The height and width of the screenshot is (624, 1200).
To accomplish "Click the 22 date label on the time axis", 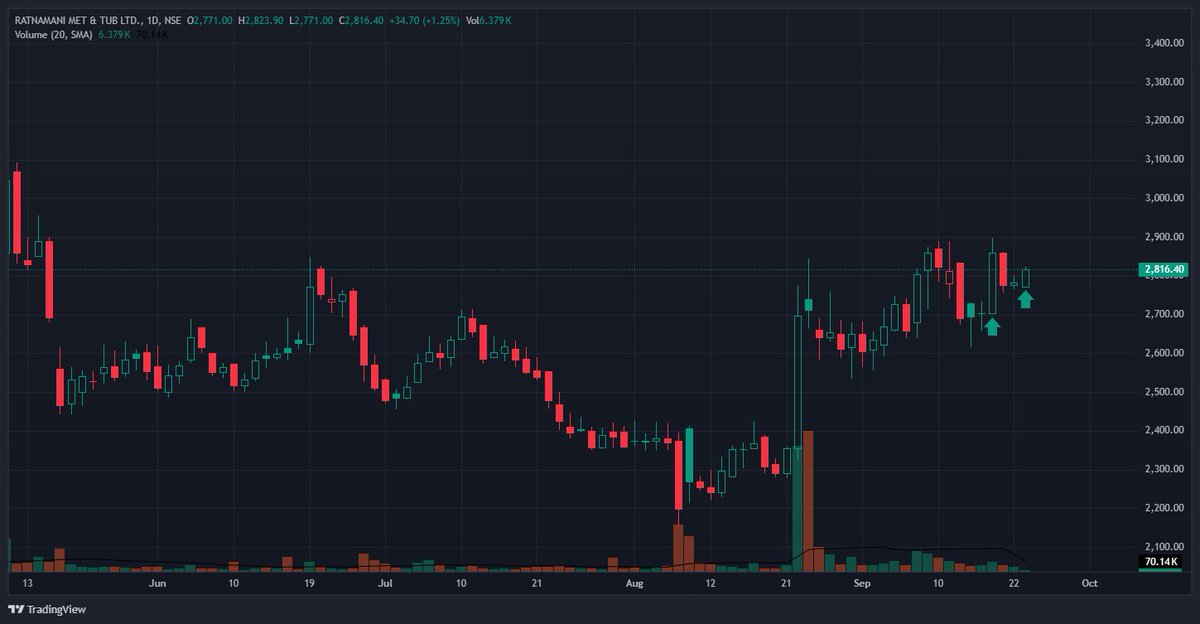I will pos(1014,582).
